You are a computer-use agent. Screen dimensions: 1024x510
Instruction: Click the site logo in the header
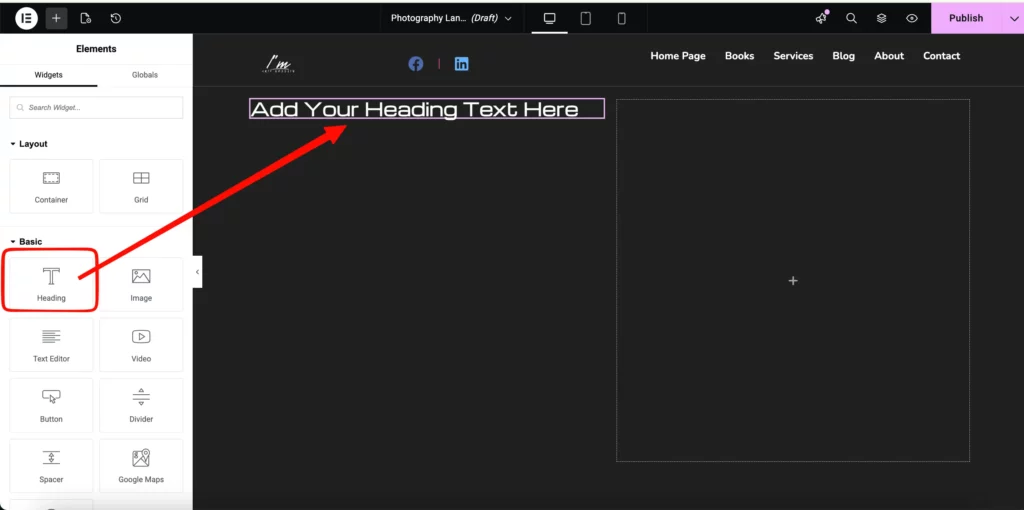(279, 63)
